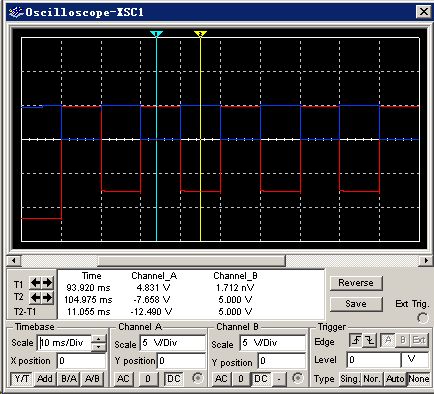Move cursor T2 right with arrow
Image resolution: width=434 pixels, height=394 pixels.
[47, 297]
